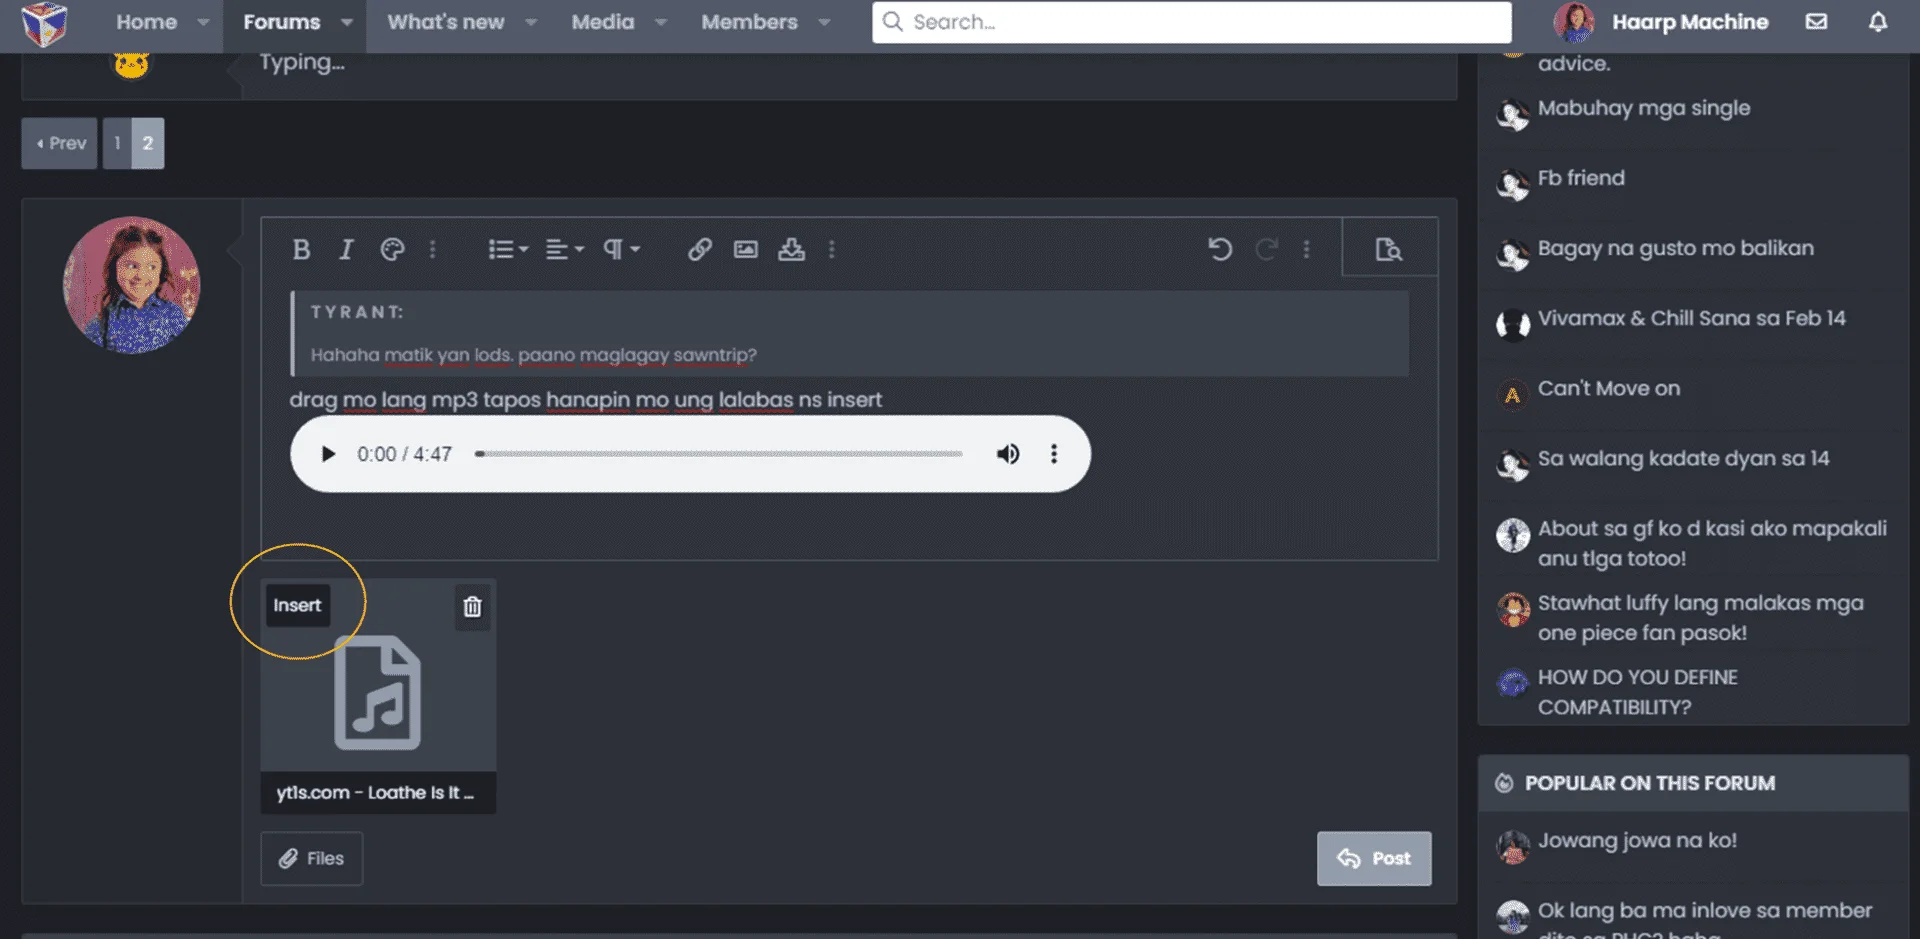Open thread Fb friend
The image size is (1920, 939).
[x=1581, y=178]
